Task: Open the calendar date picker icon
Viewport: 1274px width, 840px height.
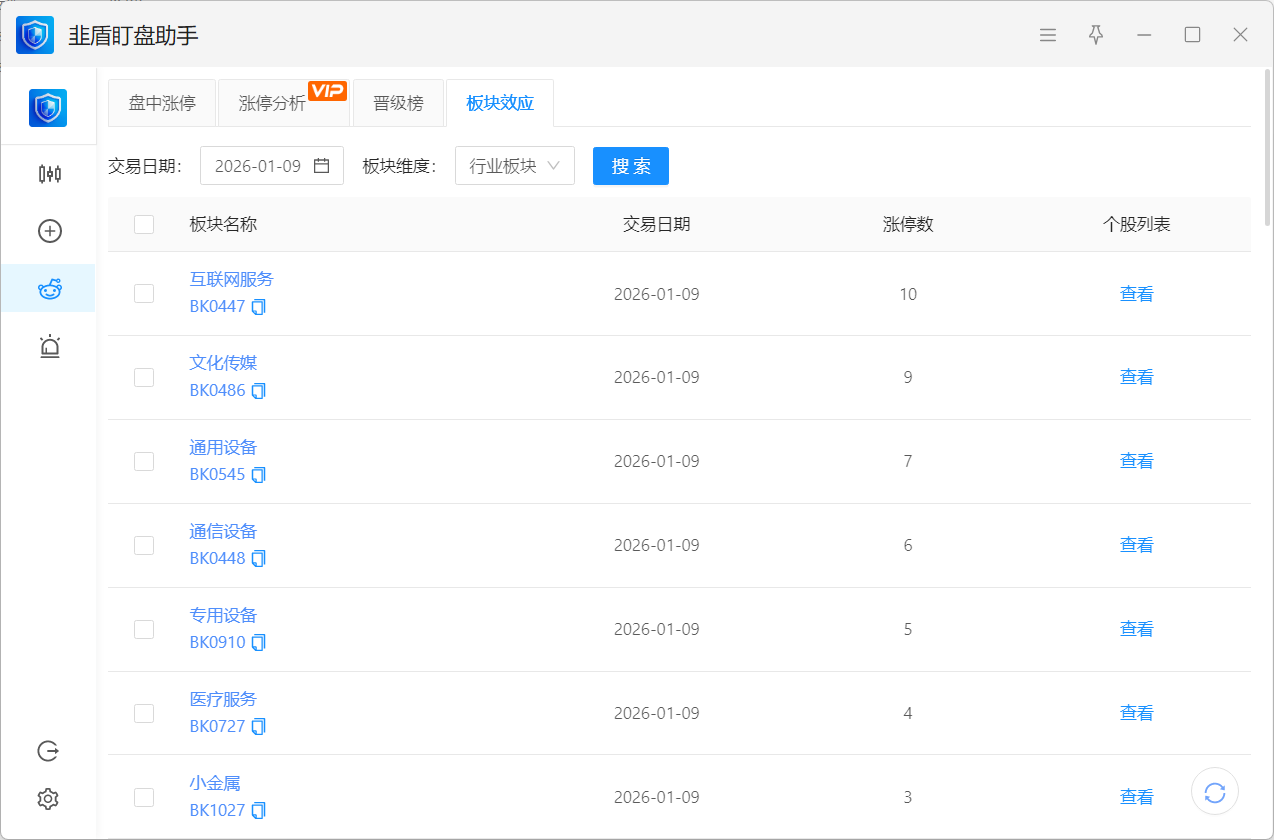Action: coord(322,166)
